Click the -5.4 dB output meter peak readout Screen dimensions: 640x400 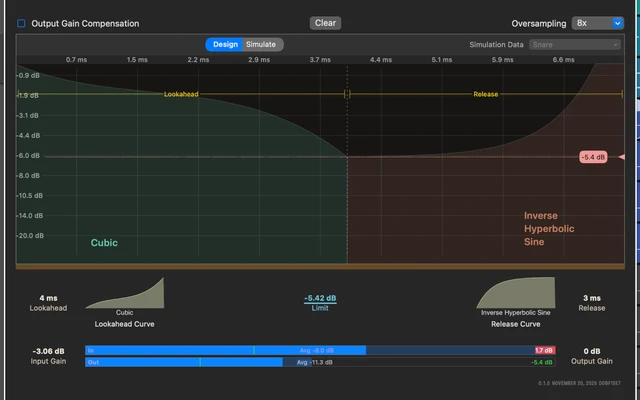pyautogui.click(x=544, y=362)
